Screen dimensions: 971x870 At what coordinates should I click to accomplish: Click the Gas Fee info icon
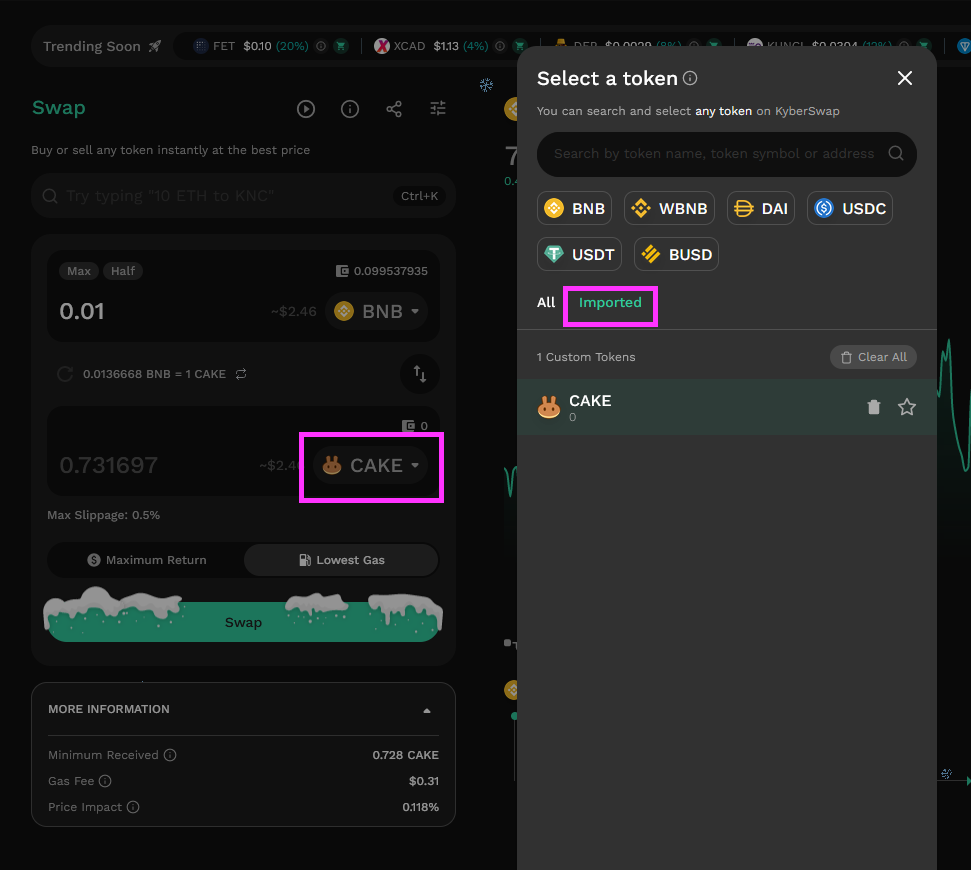tap(105, 781)
